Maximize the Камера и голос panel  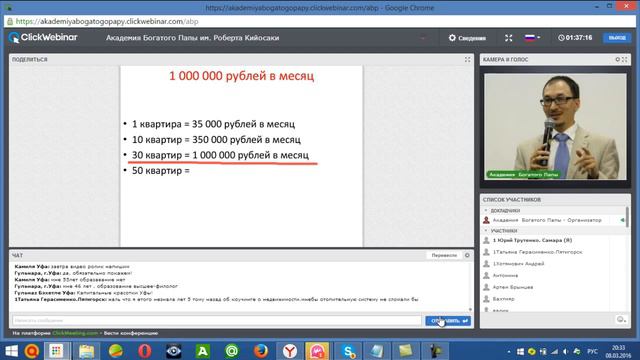pyautogui.click(x=624, y=60)
